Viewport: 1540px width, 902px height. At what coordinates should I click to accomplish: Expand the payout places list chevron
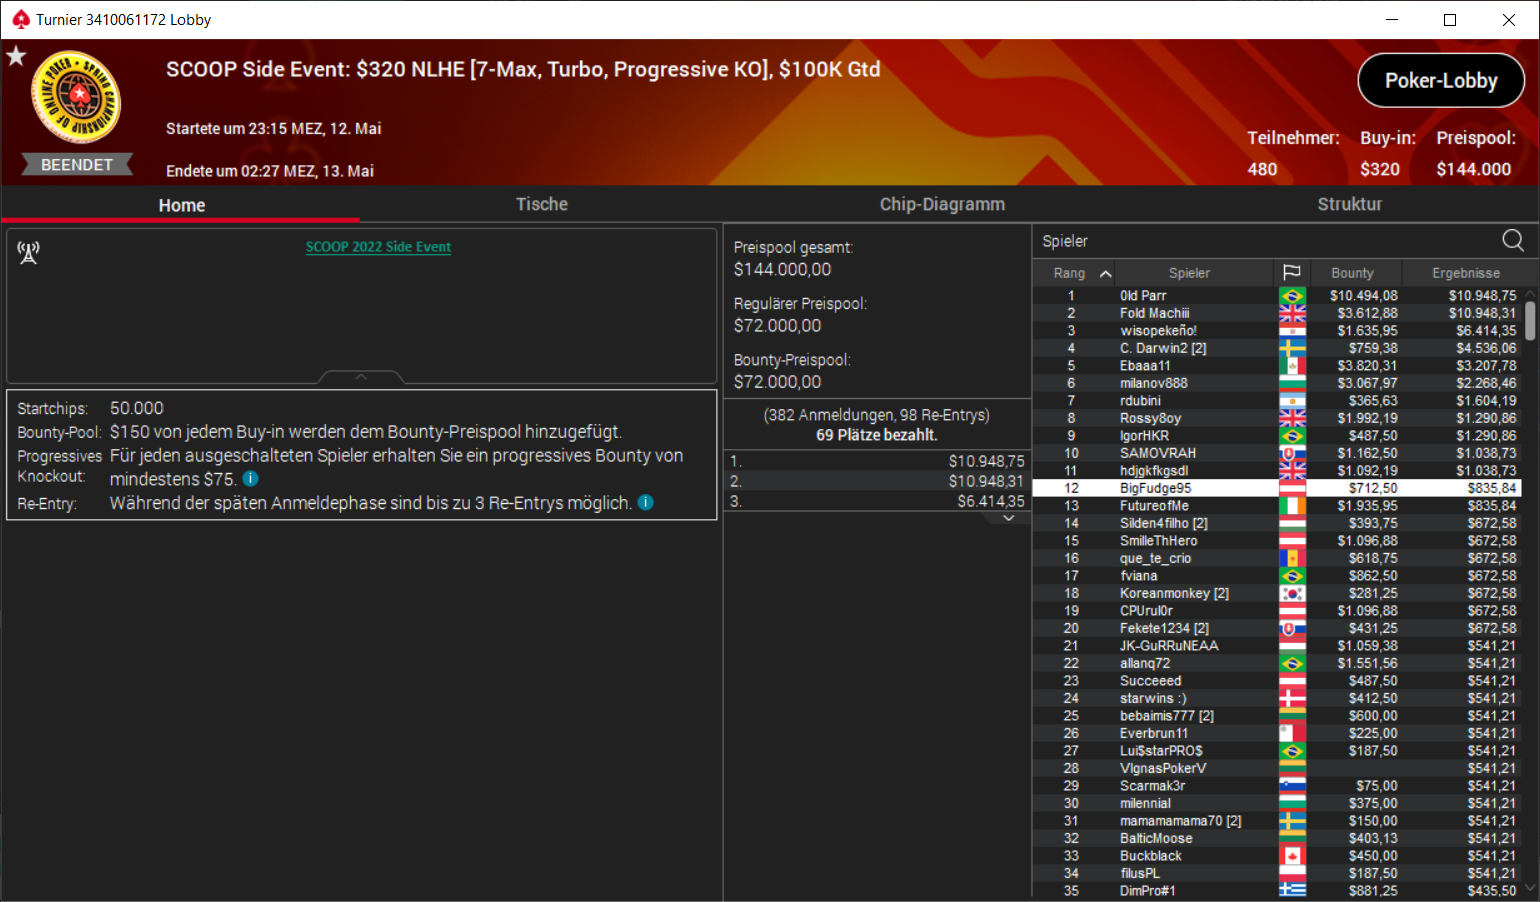pos(1009,518)
